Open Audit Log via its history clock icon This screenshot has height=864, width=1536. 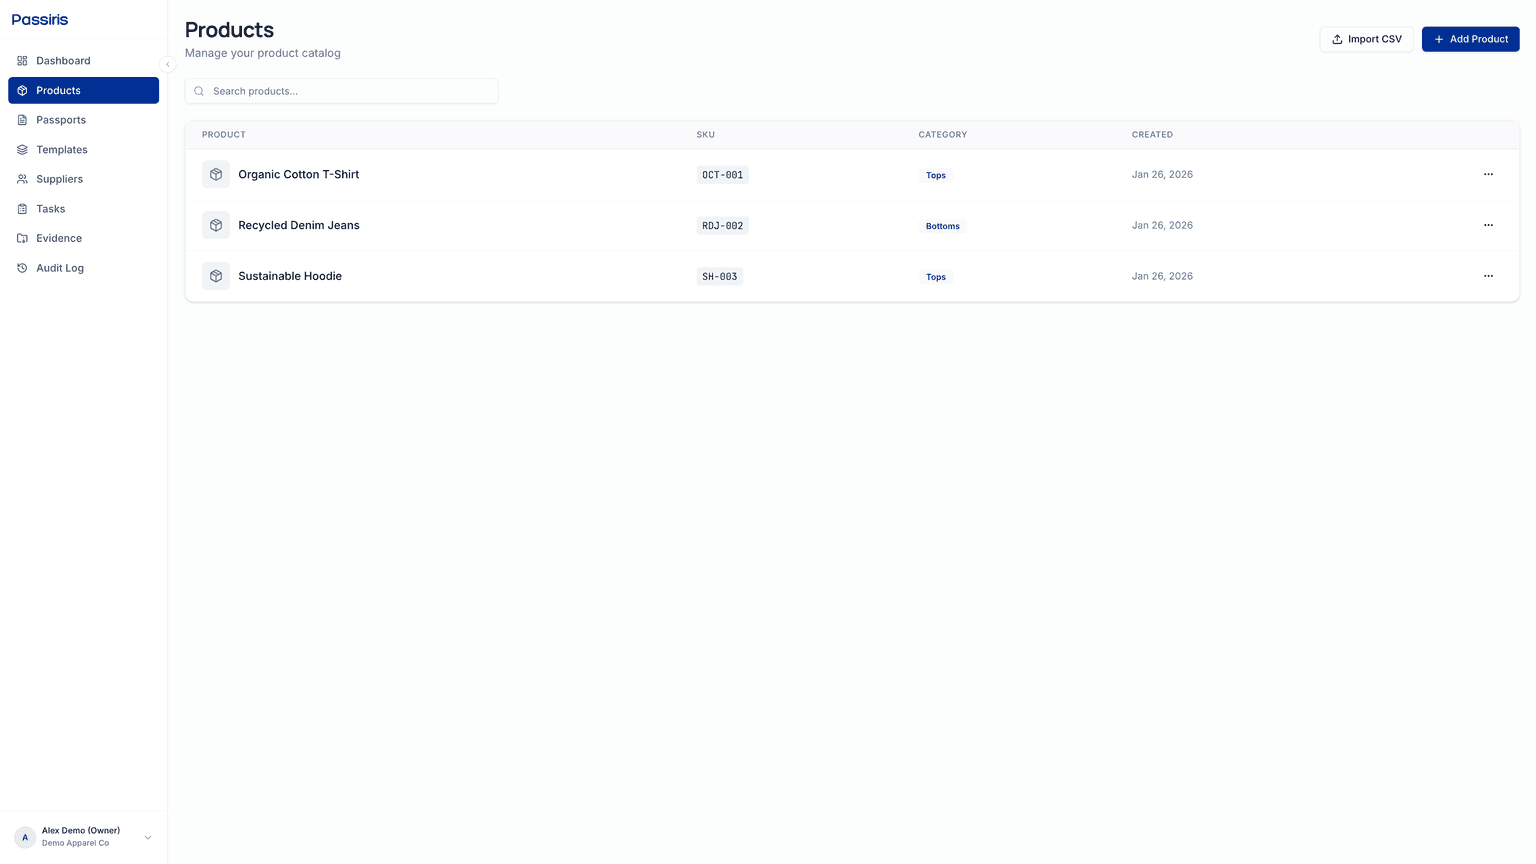[x=22, y=267]
